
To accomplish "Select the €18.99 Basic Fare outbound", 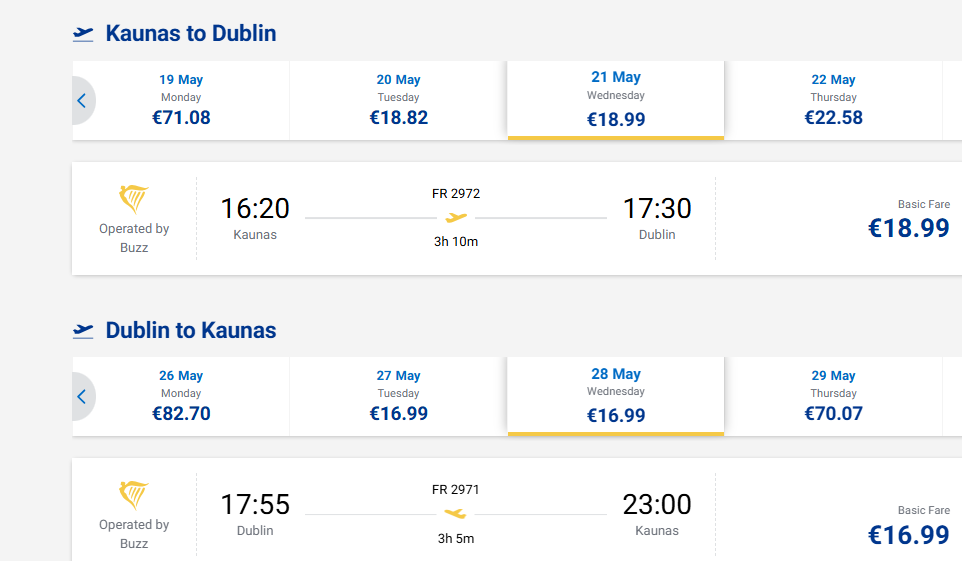I will pyautogui.click(x=909, y=220).
